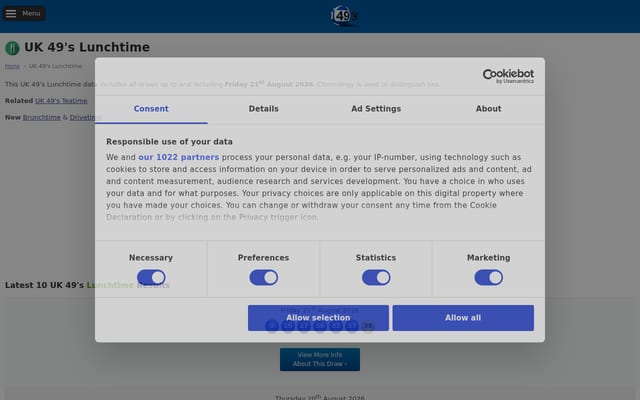Switch to the Details tab
The height and width of the screenshot is (400, 640).
click(x=264, y=109)
